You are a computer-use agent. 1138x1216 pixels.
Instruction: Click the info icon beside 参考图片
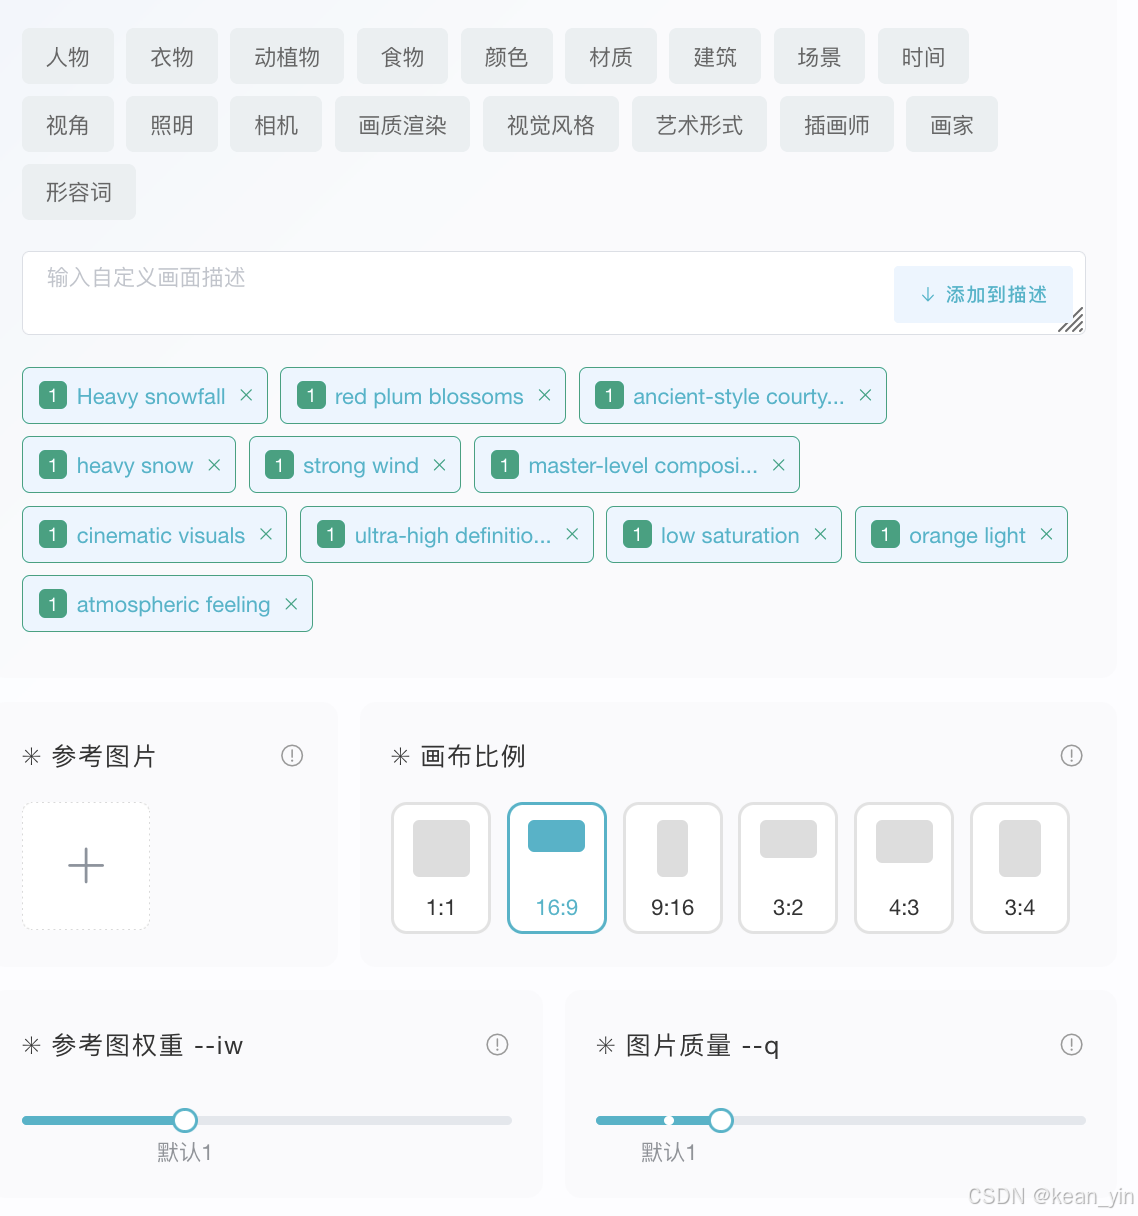292,755
